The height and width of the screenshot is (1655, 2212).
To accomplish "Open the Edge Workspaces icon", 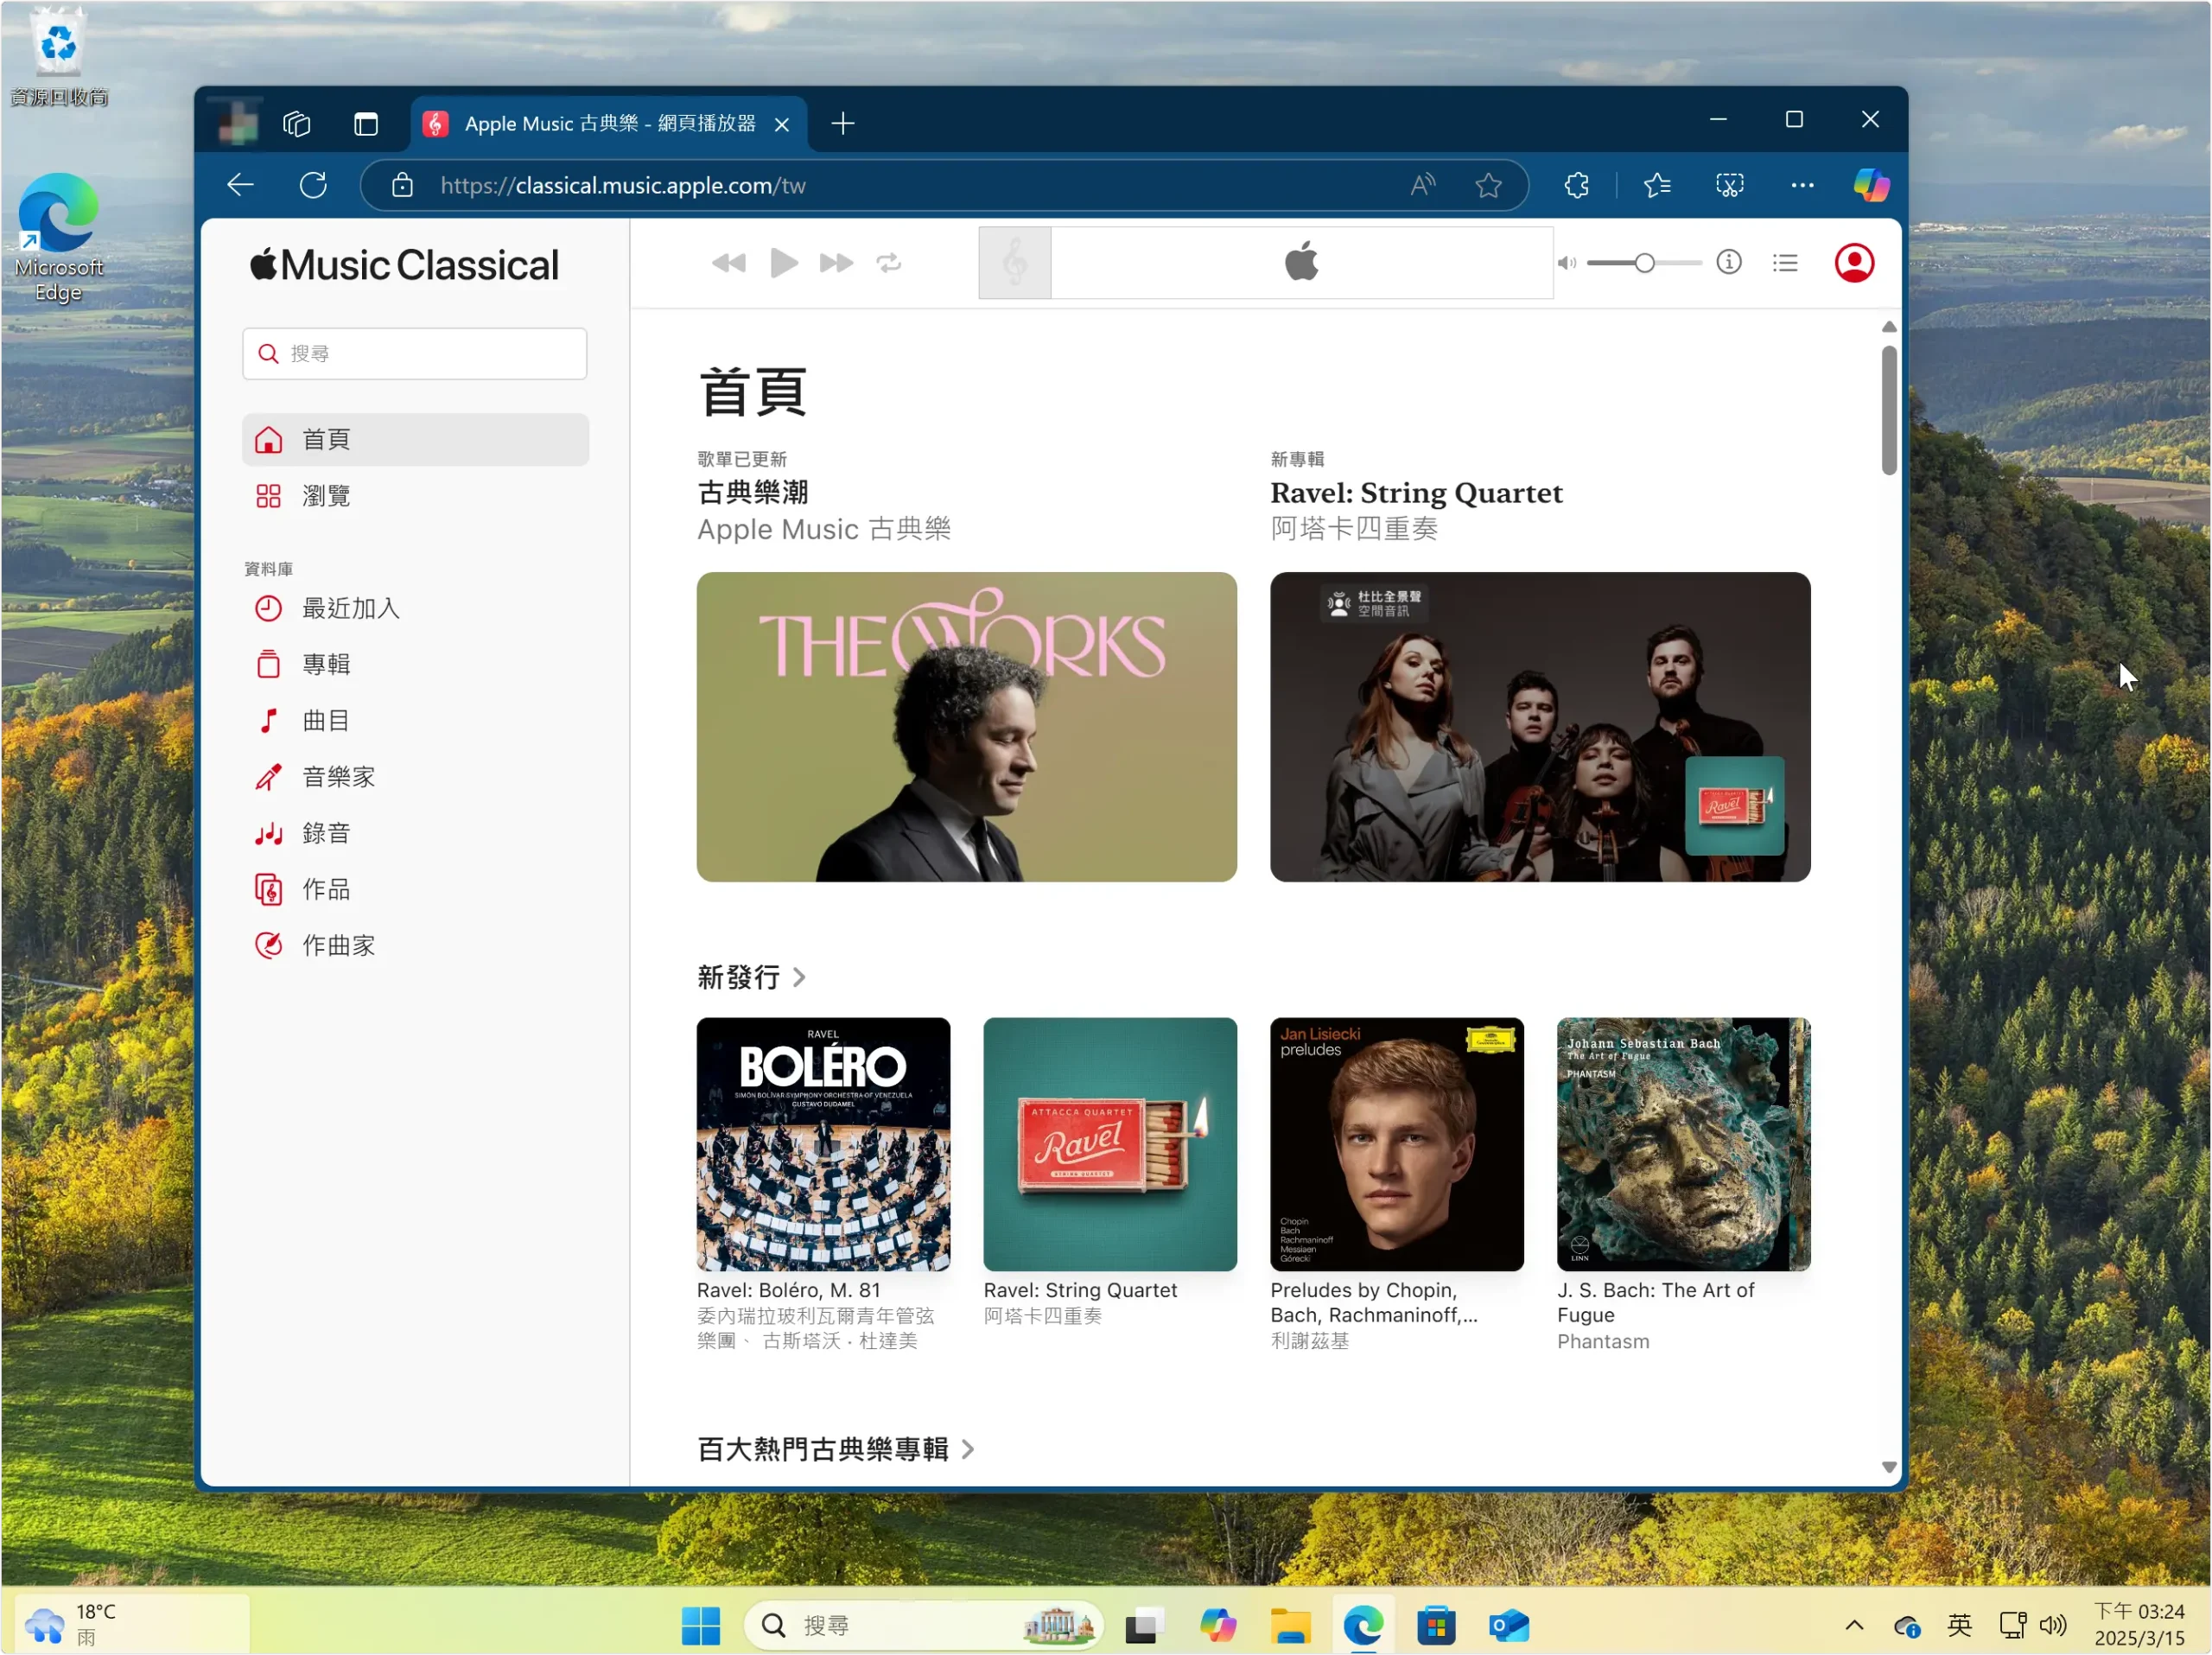I will [x=297, y=123].
